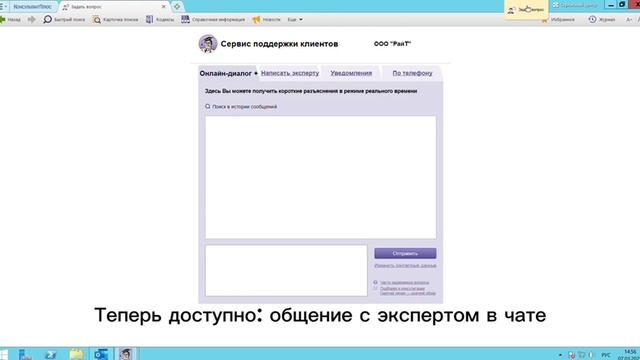This screenshot has width=640, height=360.
Task: Click the РУС language indicator in tray
Action: (x=606, y=355)
